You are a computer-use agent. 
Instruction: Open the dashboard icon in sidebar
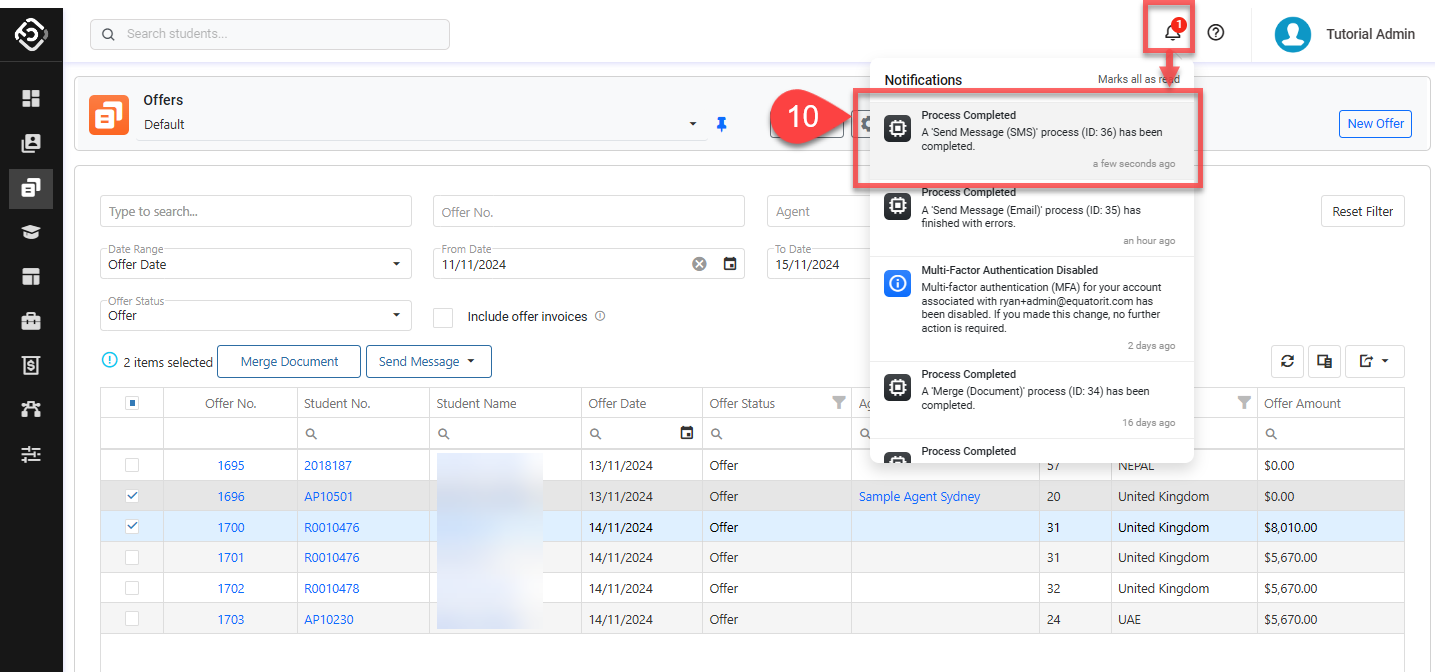point(31,98)
